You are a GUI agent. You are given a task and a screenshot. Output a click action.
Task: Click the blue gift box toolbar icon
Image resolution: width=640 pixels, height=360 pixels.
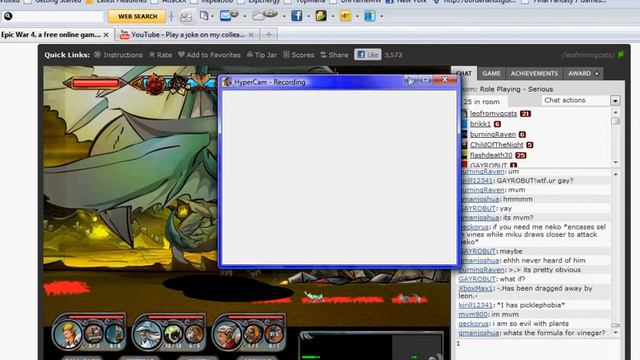[370, 16]
